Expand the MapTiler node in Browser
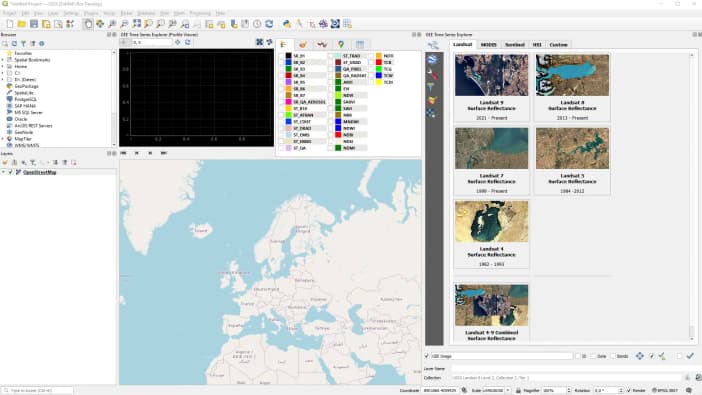Viewport: 702px width, 395px height. (3, 139)
